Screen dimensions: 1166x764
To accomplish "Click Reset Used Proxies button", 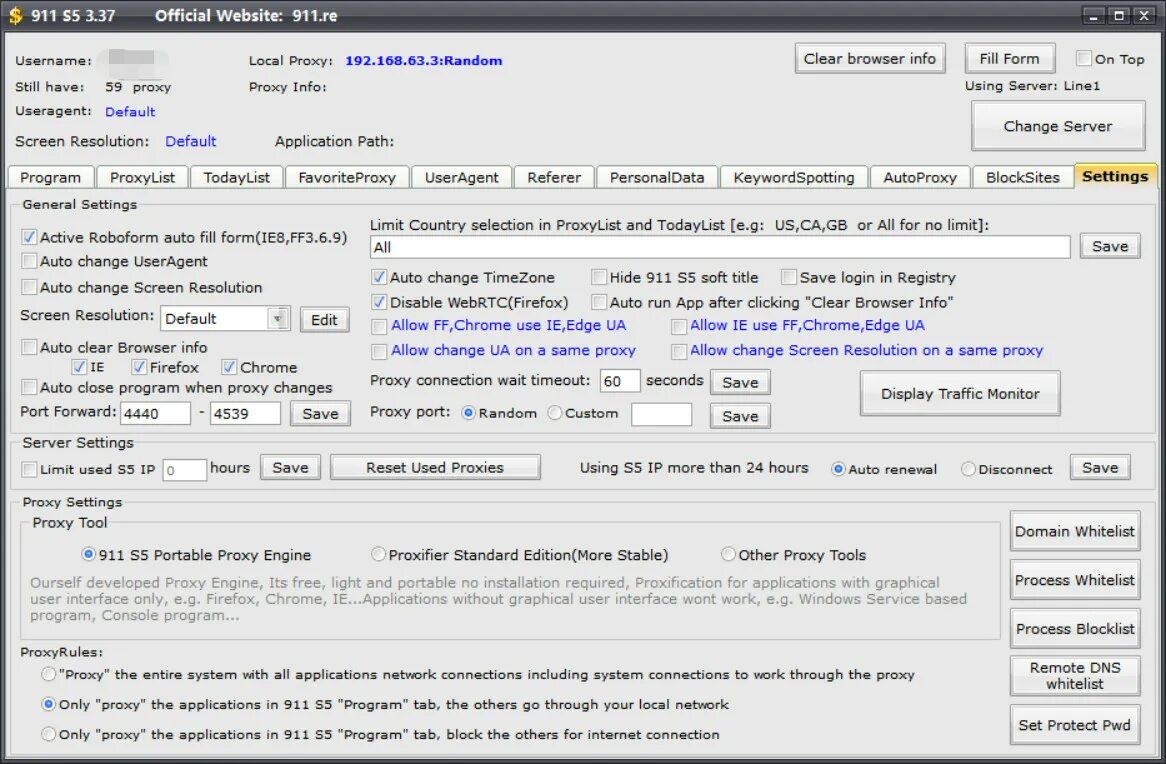I will click(435, 467).
